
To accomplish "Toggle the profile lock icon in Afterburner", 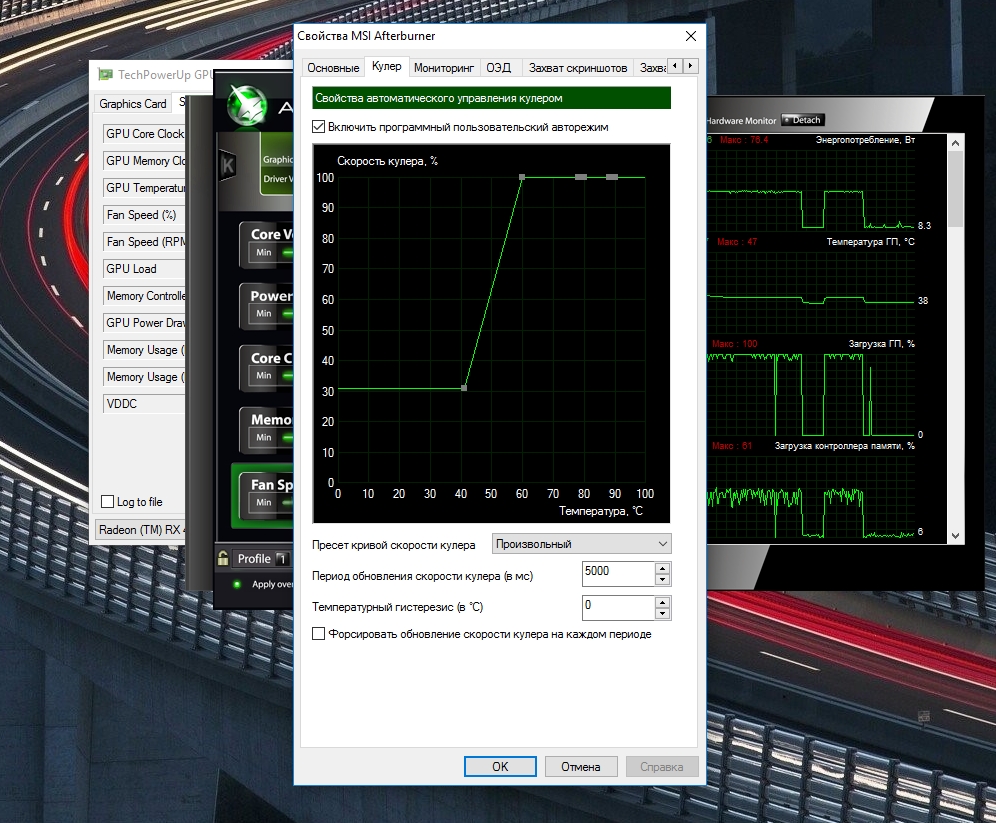I will [223, 558].
